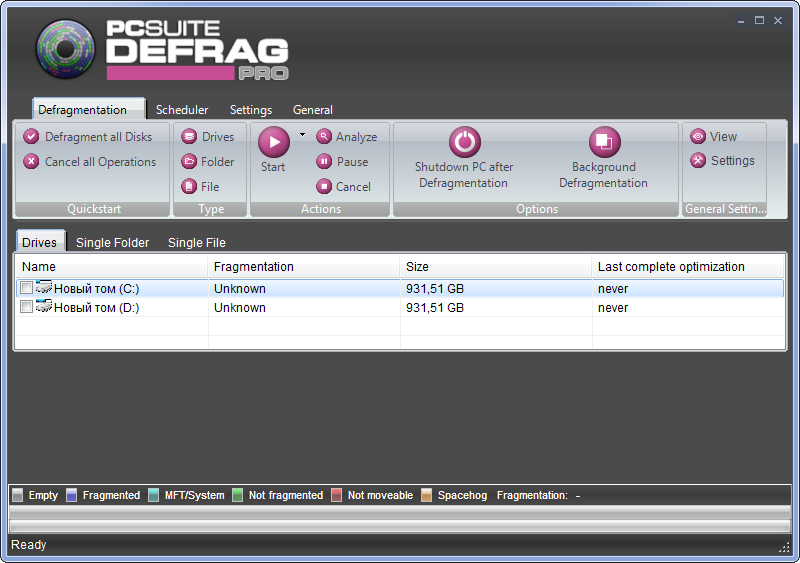The width and height of the screenshot is (800, 563).
Task: Open the Start button dropdown arrow
Action: 303,135
